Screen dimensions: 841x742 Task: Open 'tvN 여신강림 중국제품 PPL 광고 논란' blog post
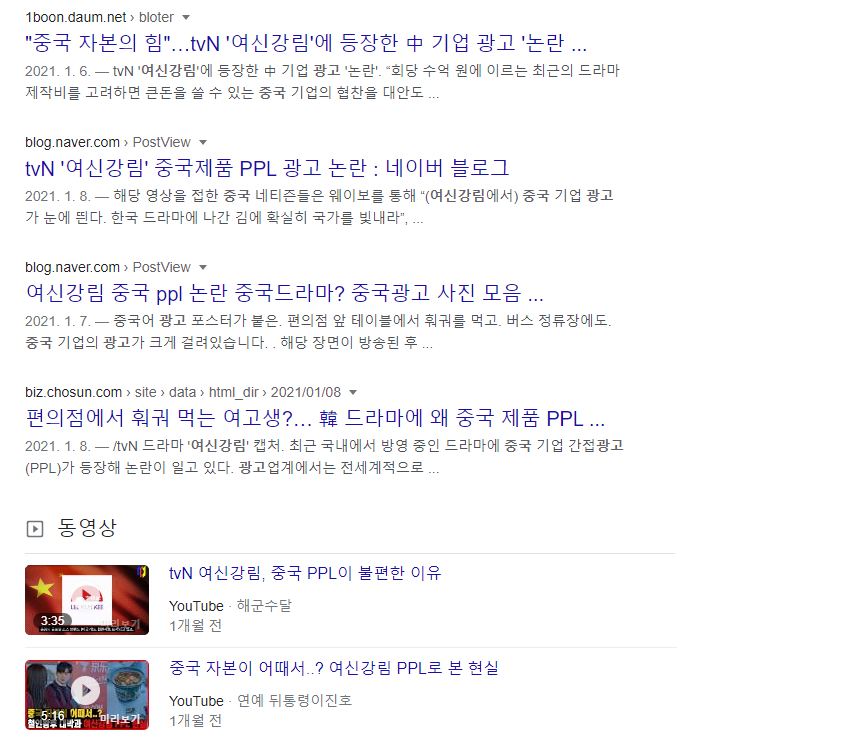pos(267,168)
